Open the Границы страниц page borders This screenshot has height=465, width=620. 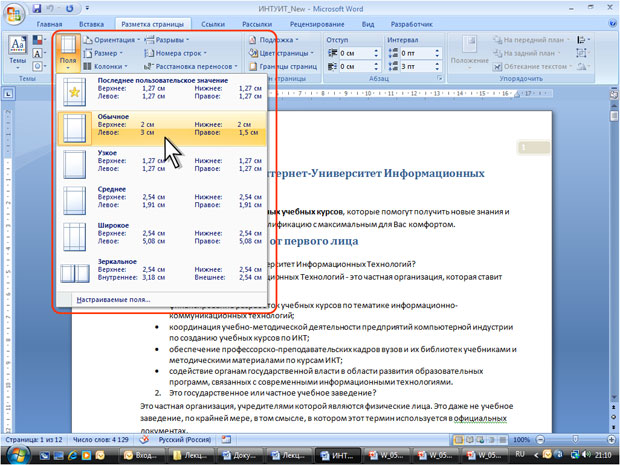click(283, 66)
